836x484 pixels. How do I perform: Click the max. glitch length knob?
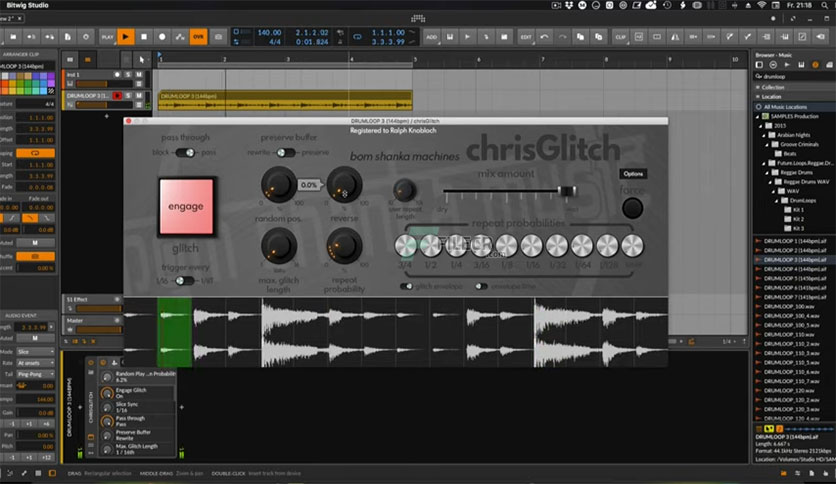click(x=278, y=246)
